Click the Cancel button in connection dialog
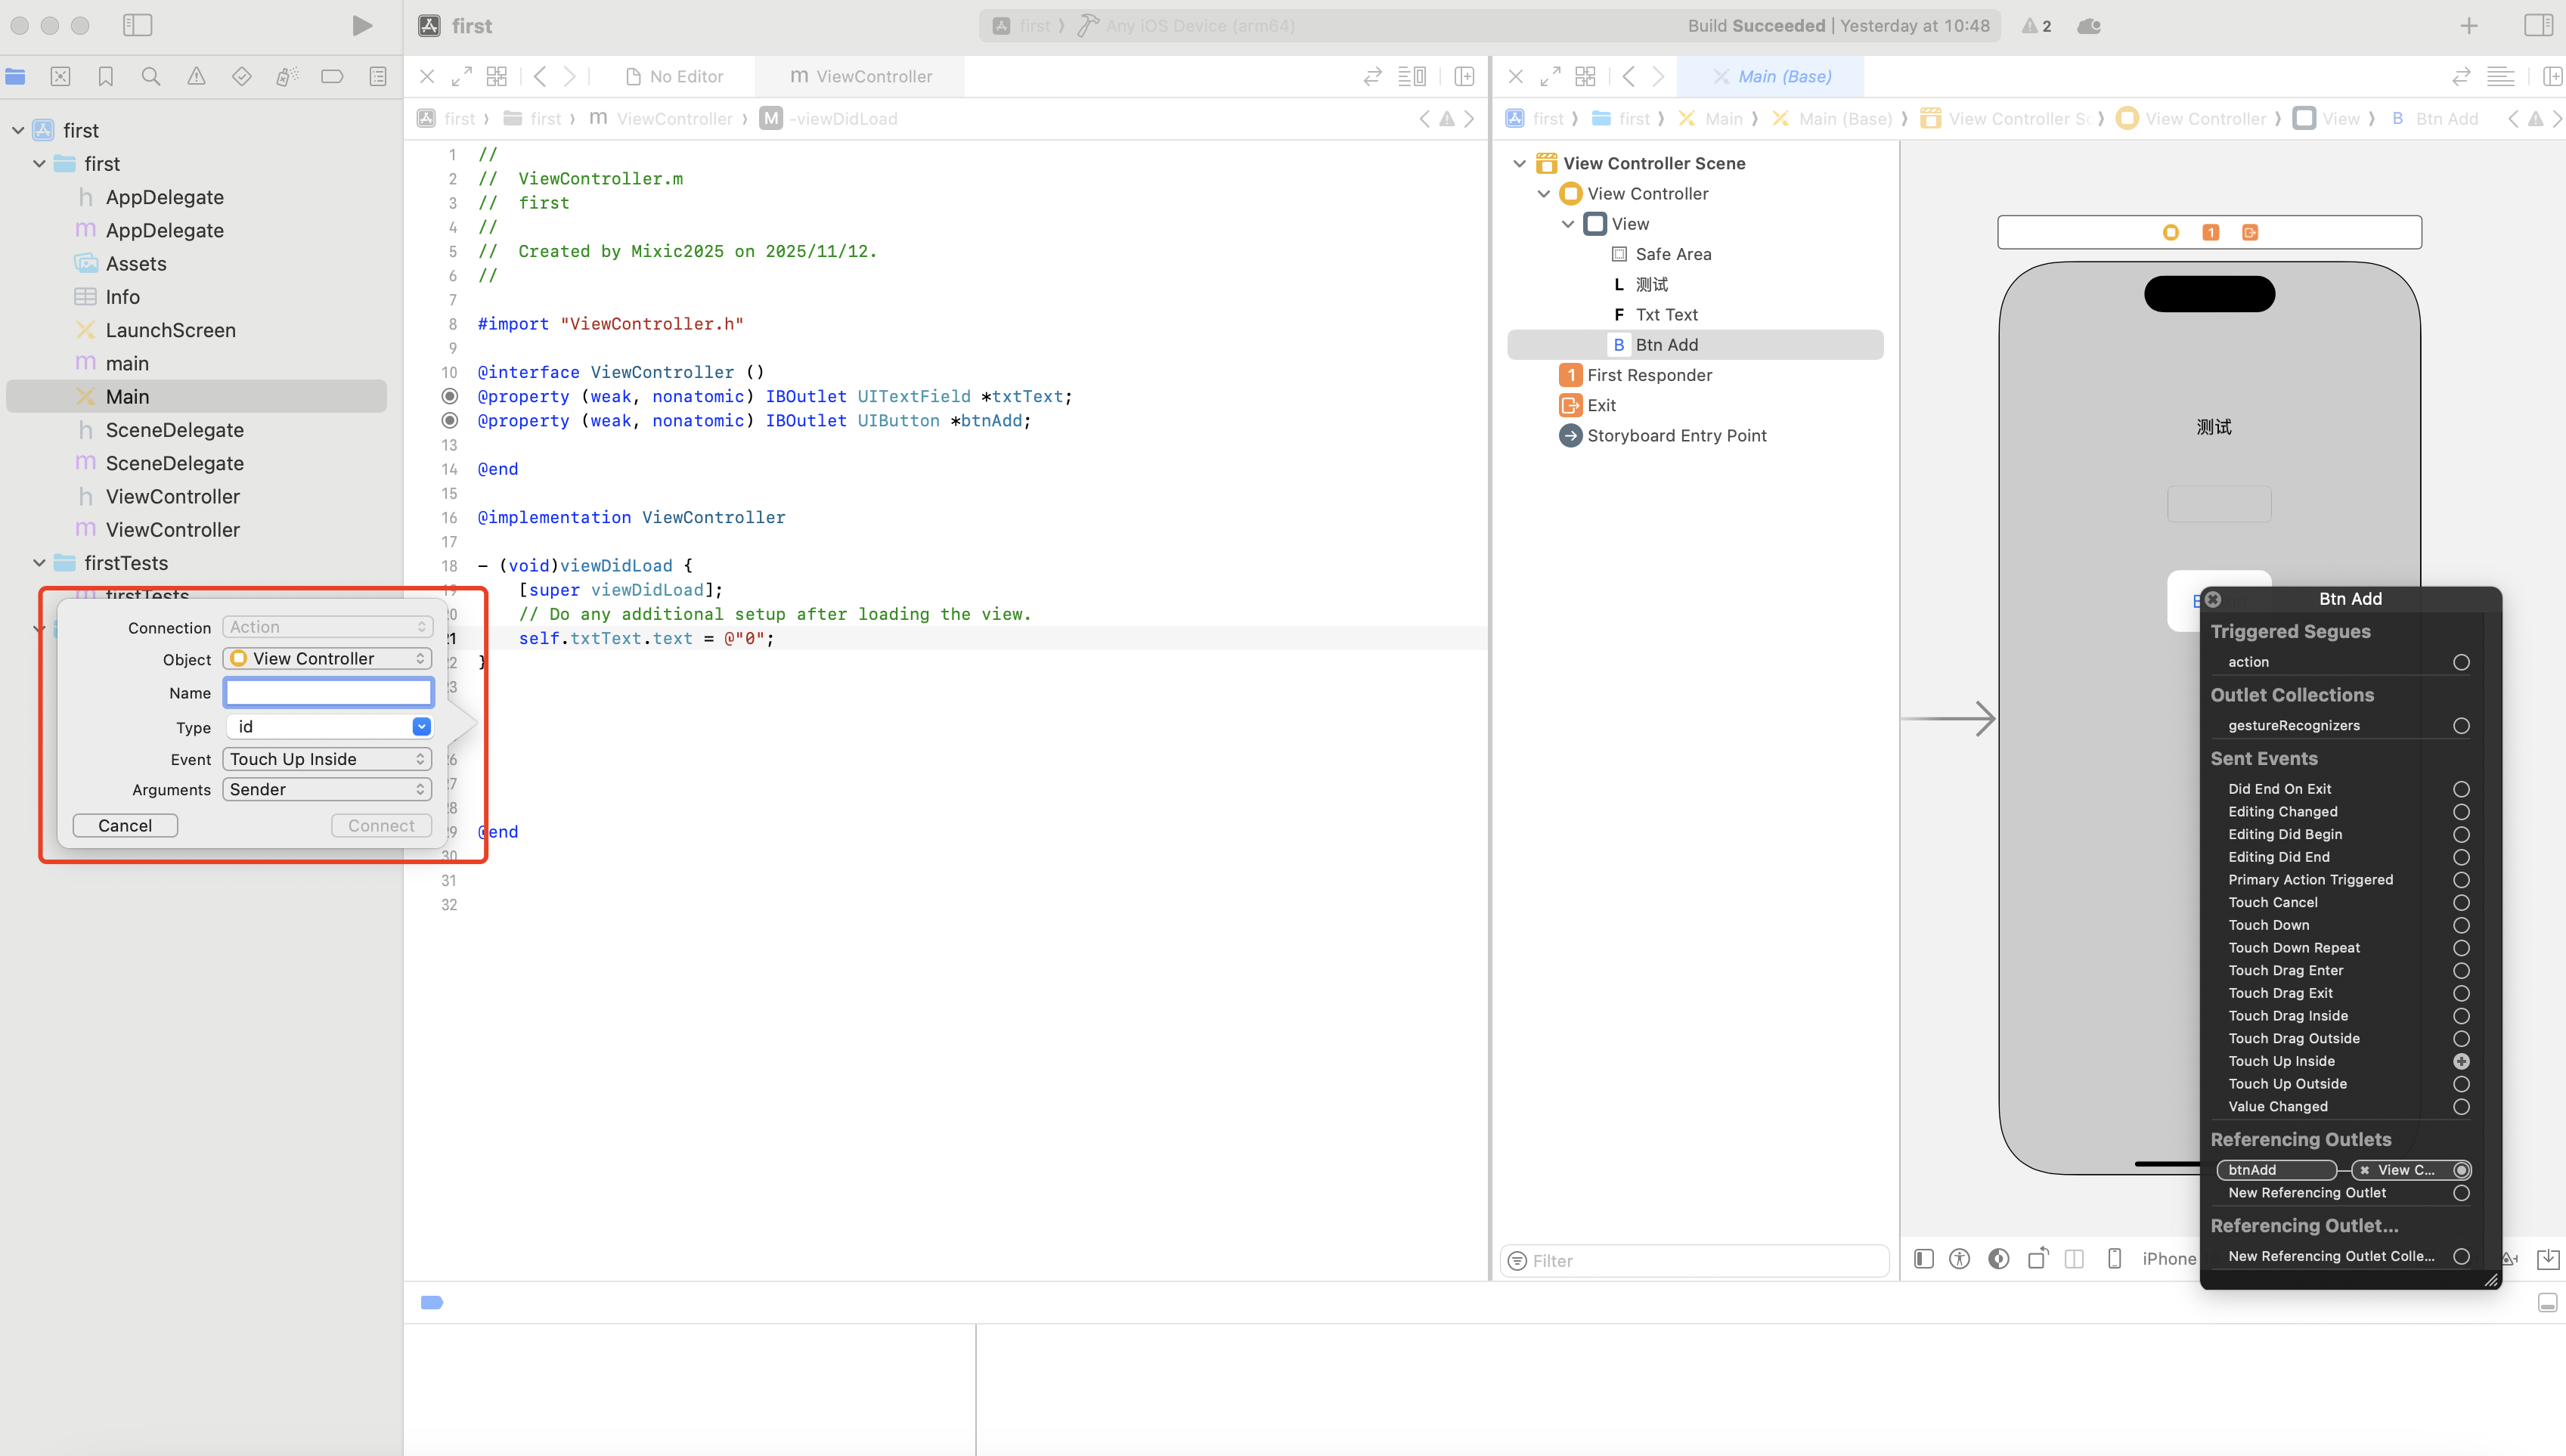 coord(125,825)
